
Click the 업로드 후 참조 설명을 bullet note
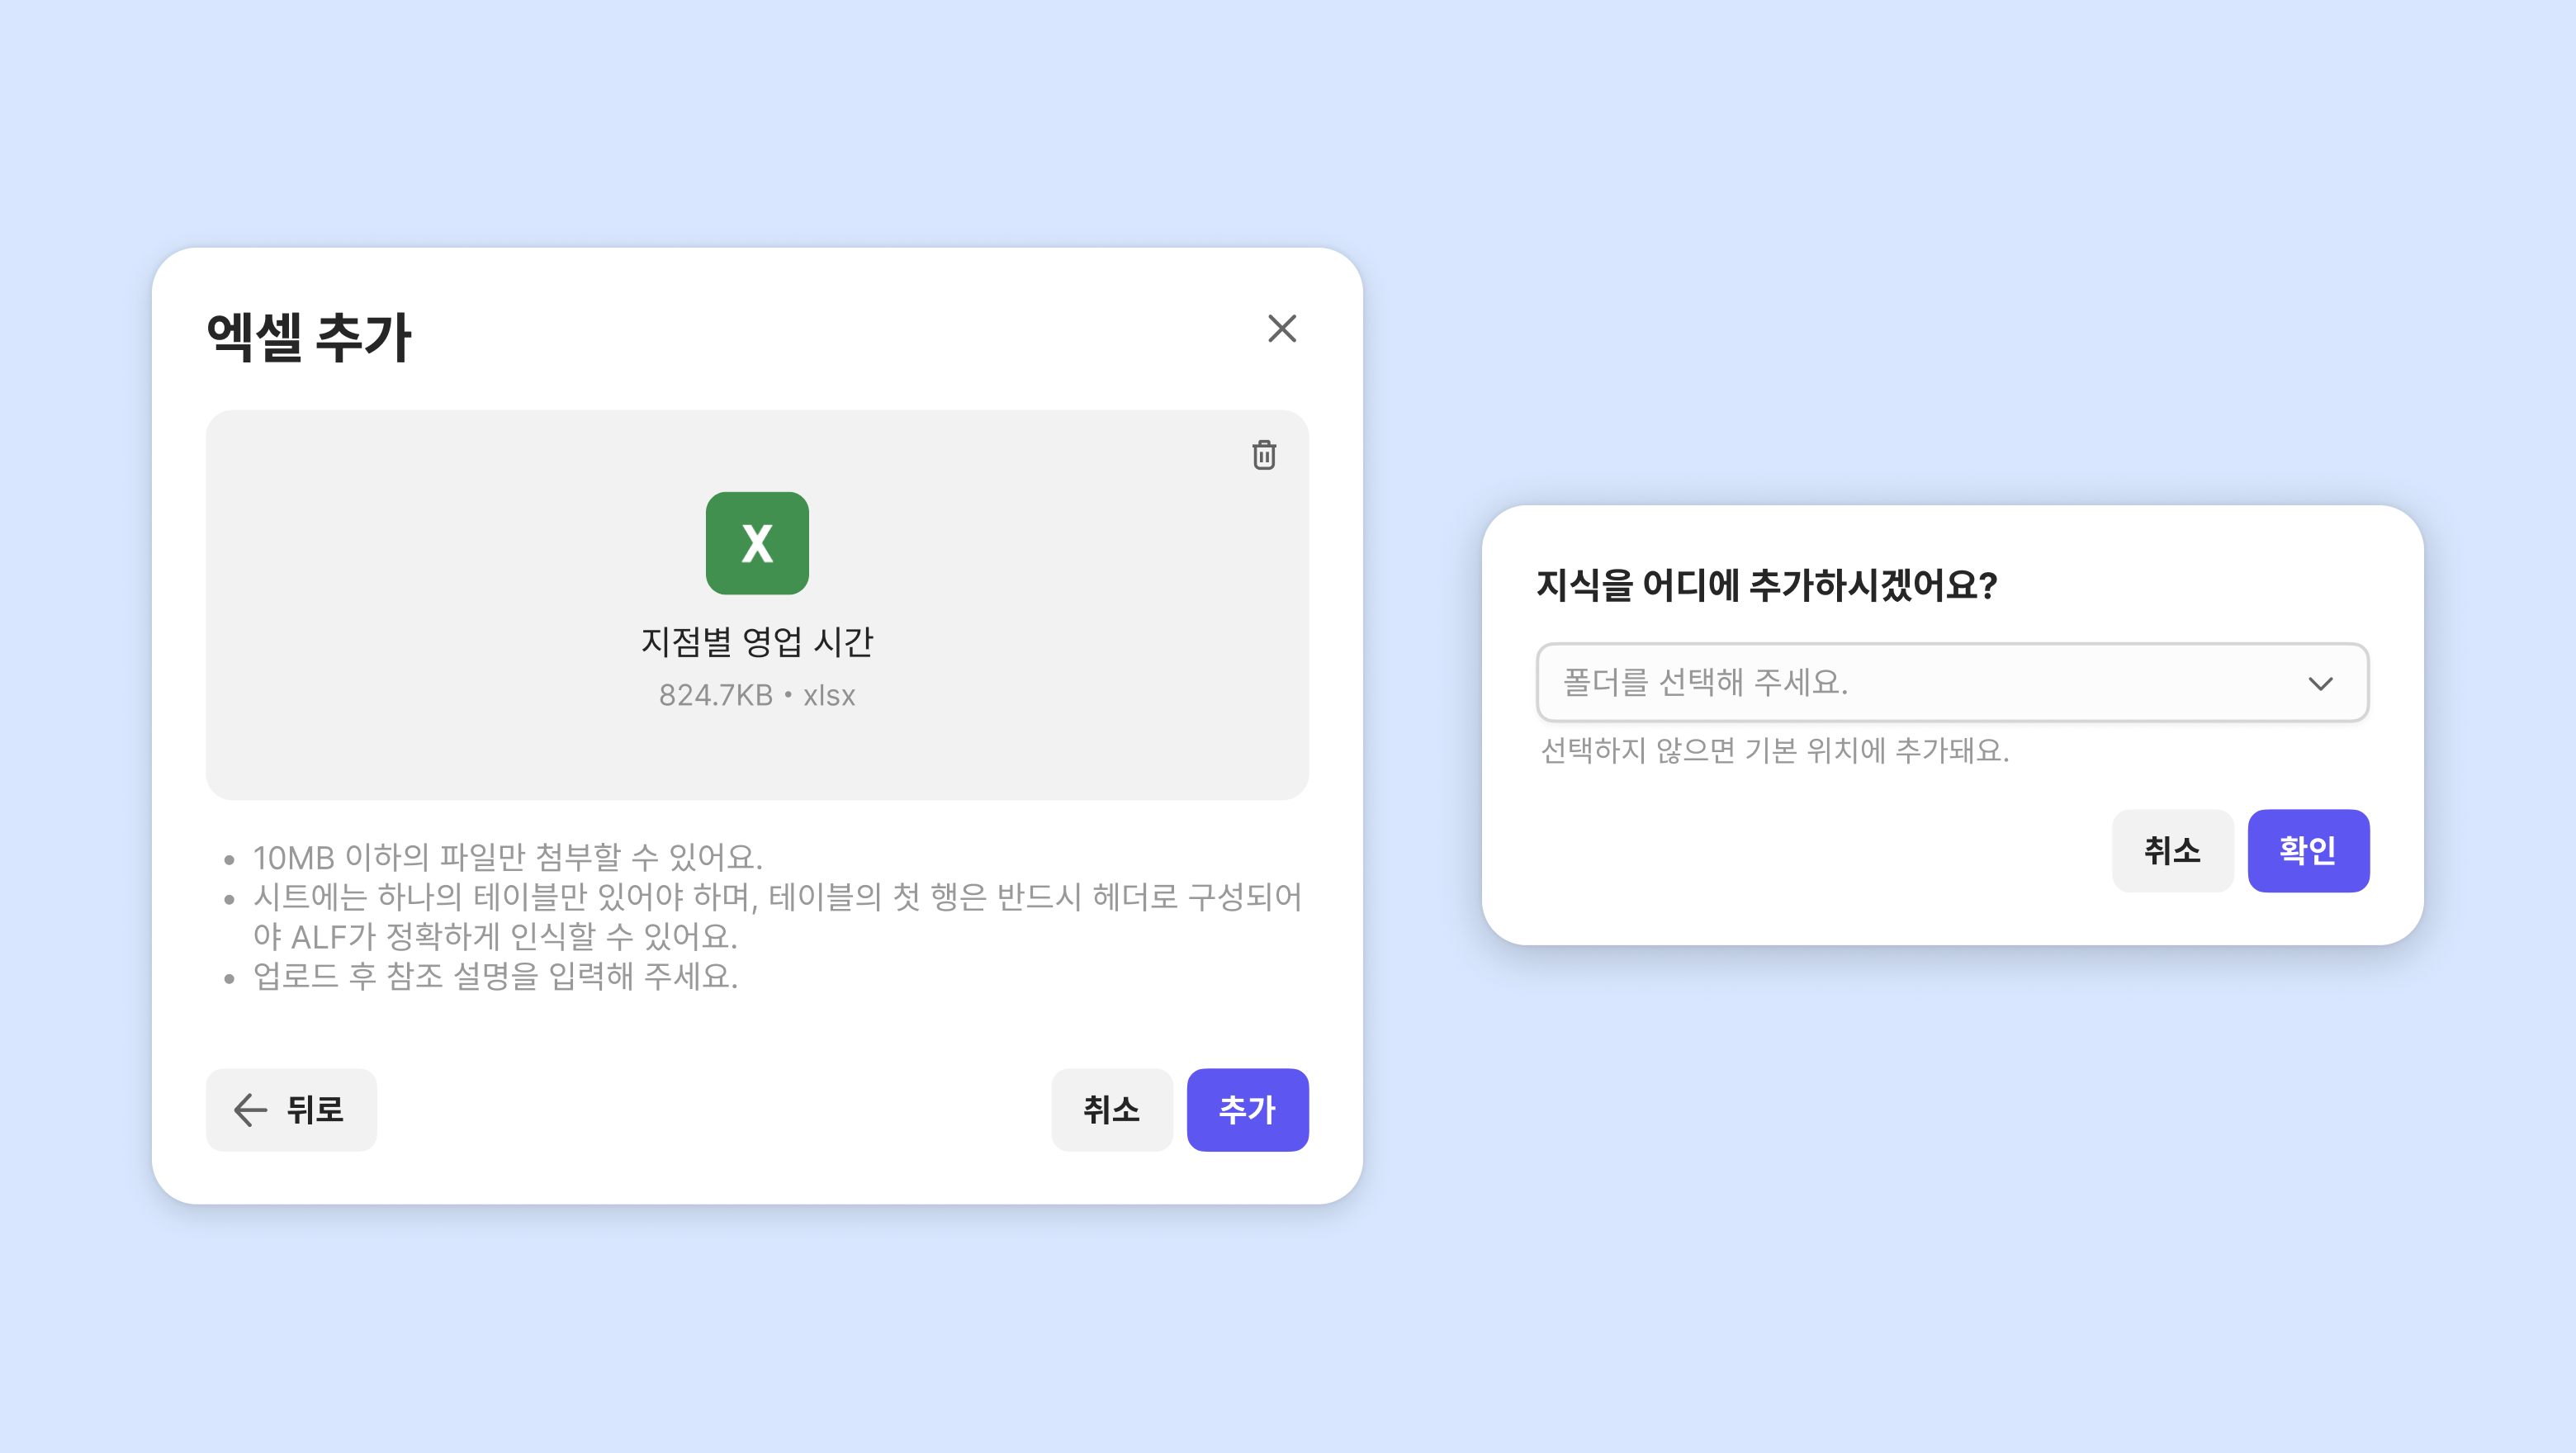pyautogui.click(x=495, y=976)
